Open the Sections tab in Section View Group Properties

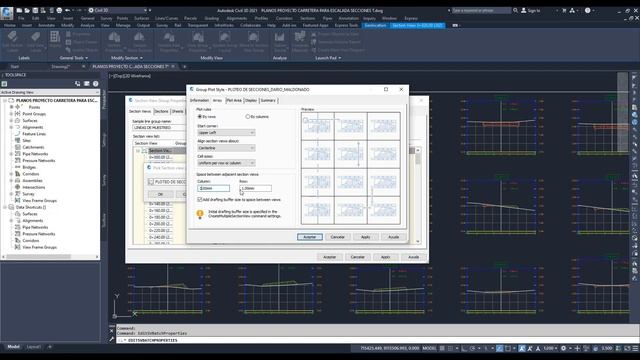click(x=161, y=111)
